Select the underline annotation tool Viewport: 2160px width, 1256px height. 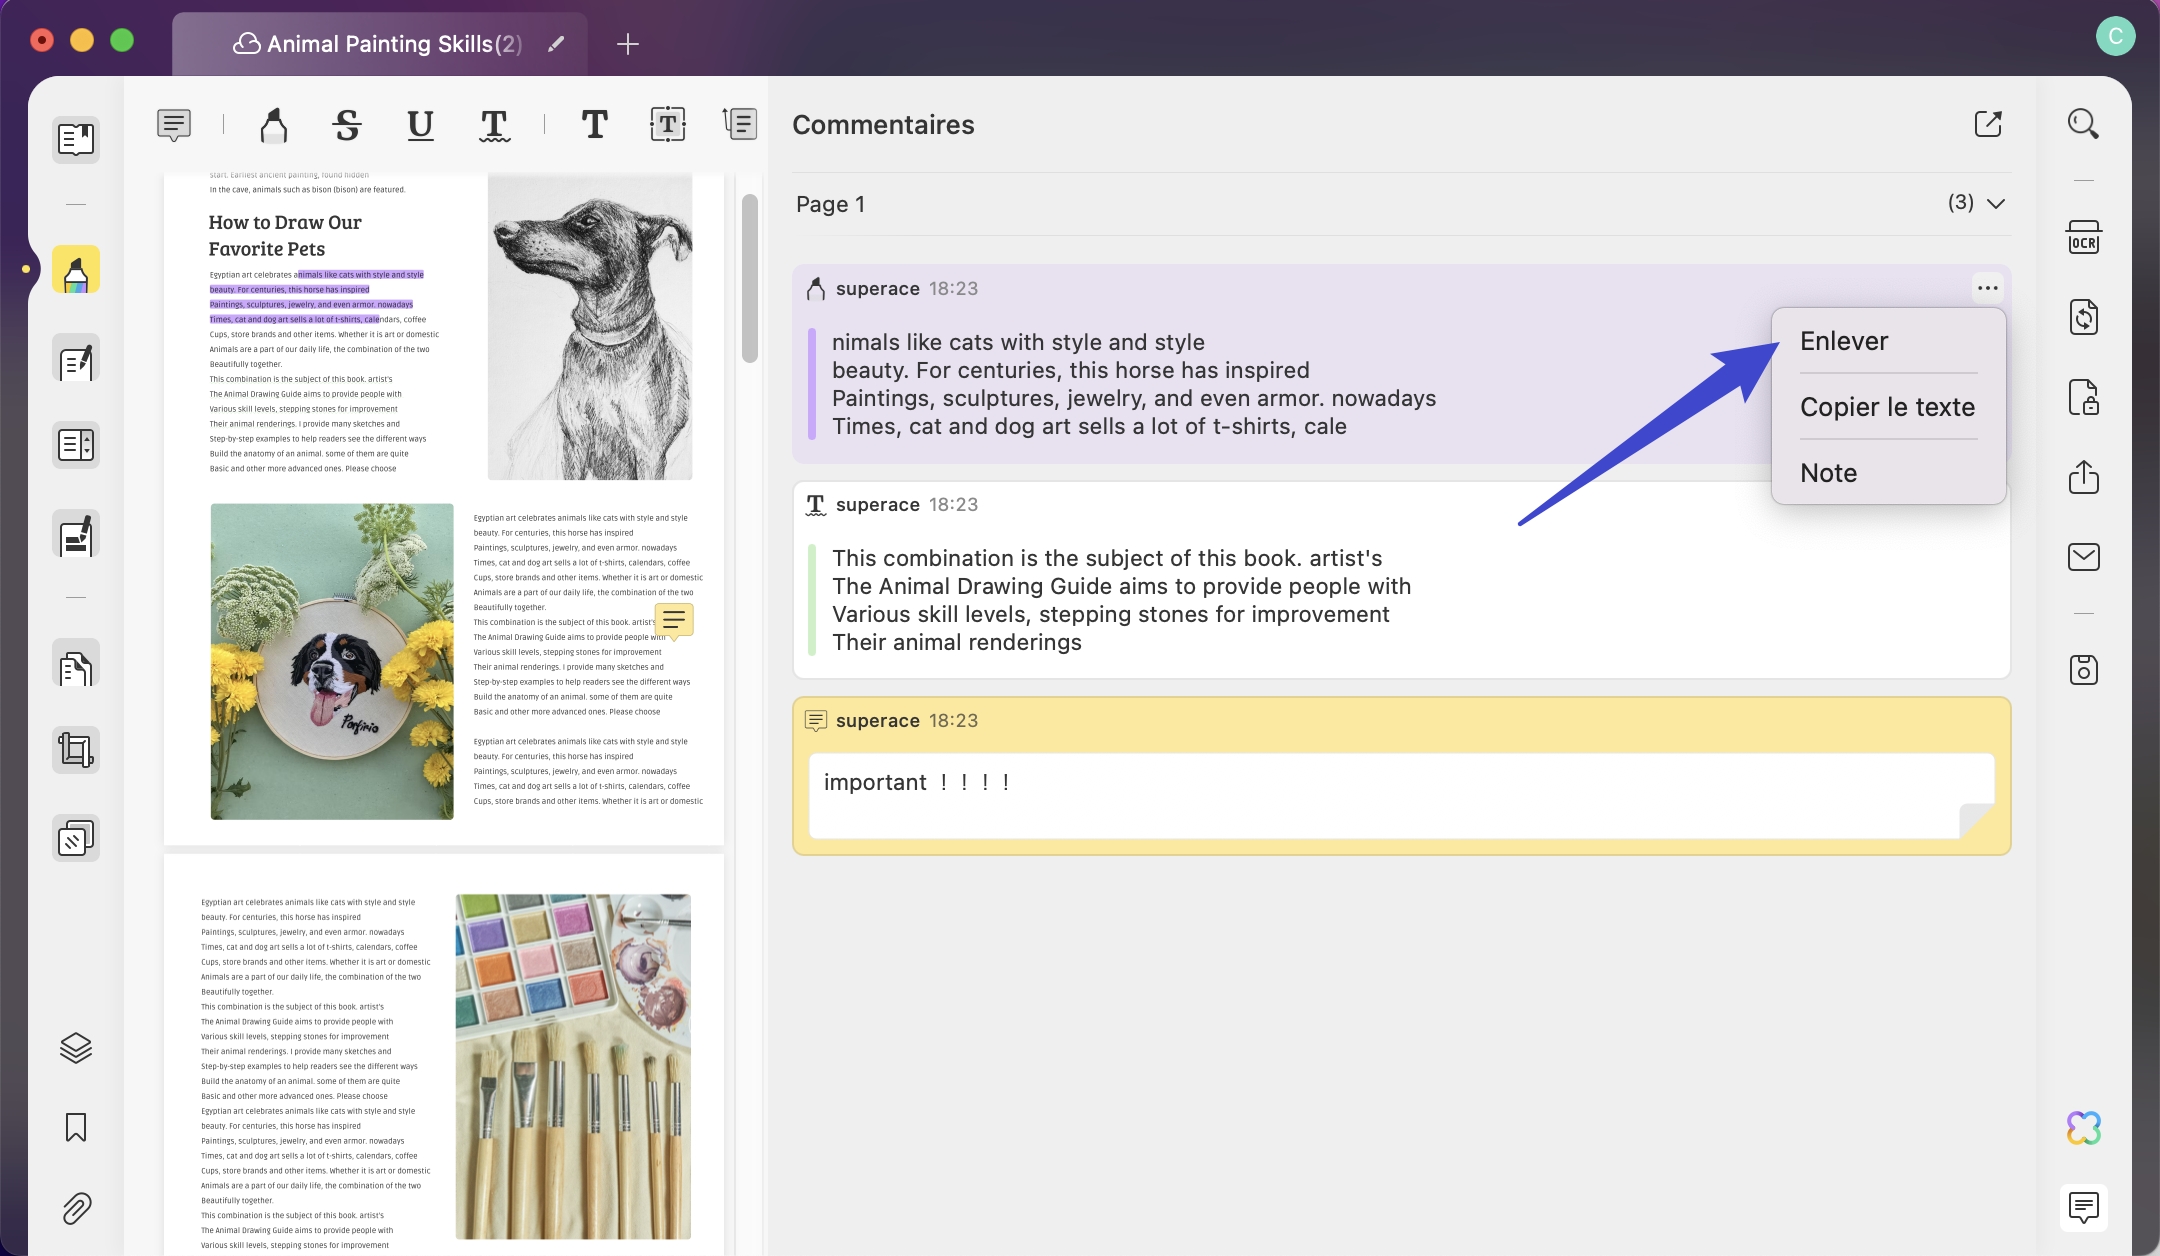[x=420, y=125]
